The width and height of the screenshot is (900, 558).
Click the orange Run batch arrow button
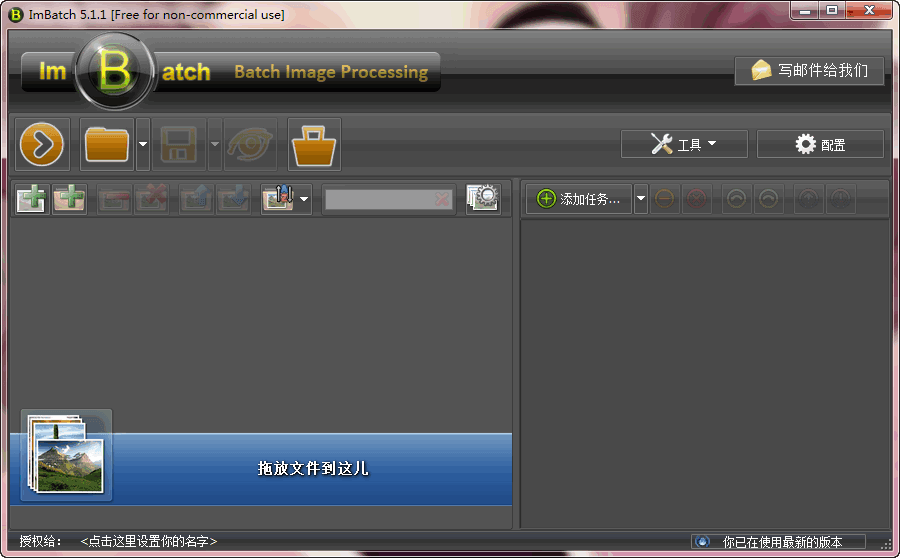42,145
